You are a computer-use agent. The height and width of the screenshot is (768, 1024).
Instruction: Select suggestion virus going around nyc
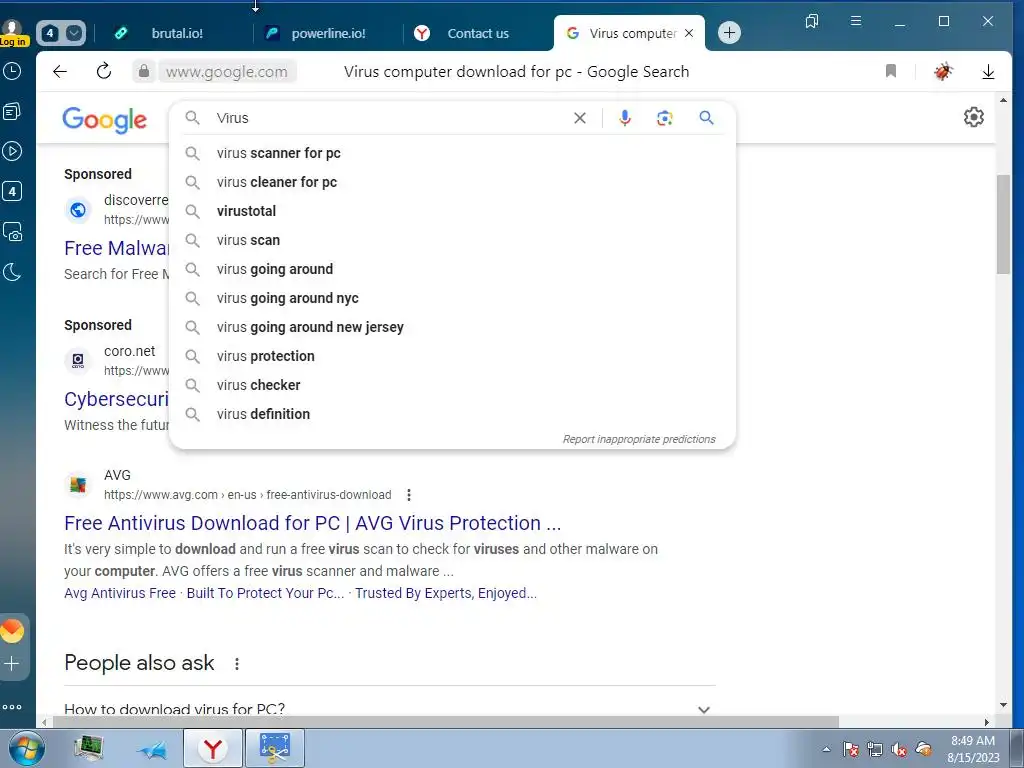click(452, 298)
